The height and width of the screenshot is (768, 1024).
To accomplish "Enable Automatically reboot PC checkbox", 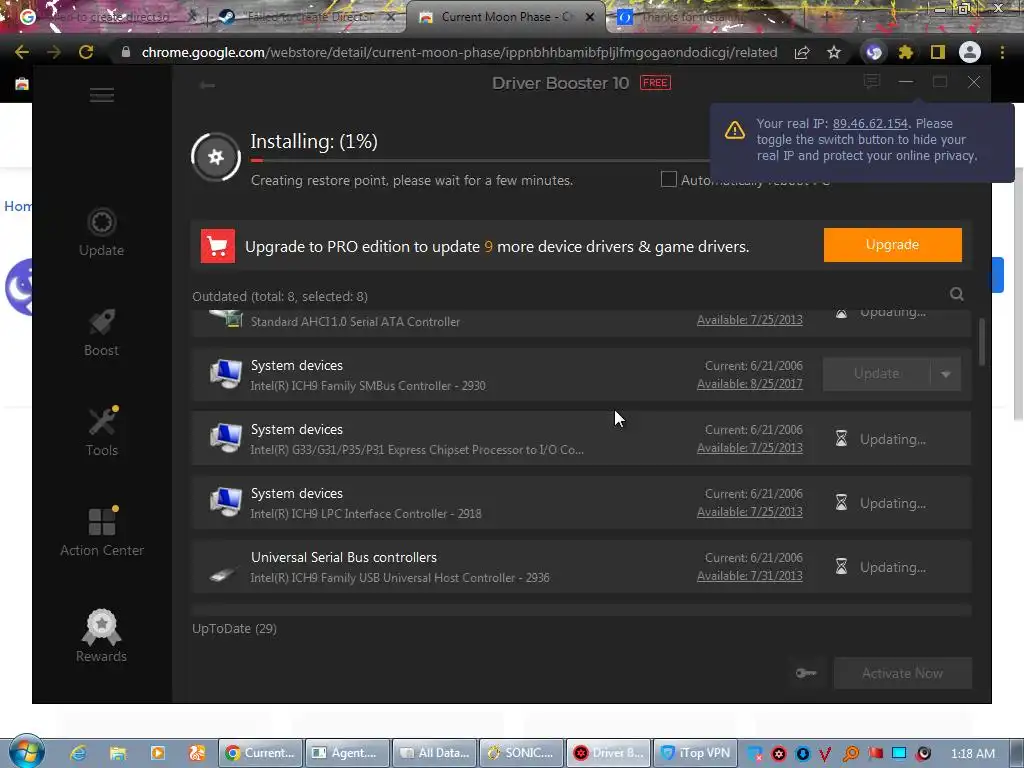I will (x=668, y=179).
